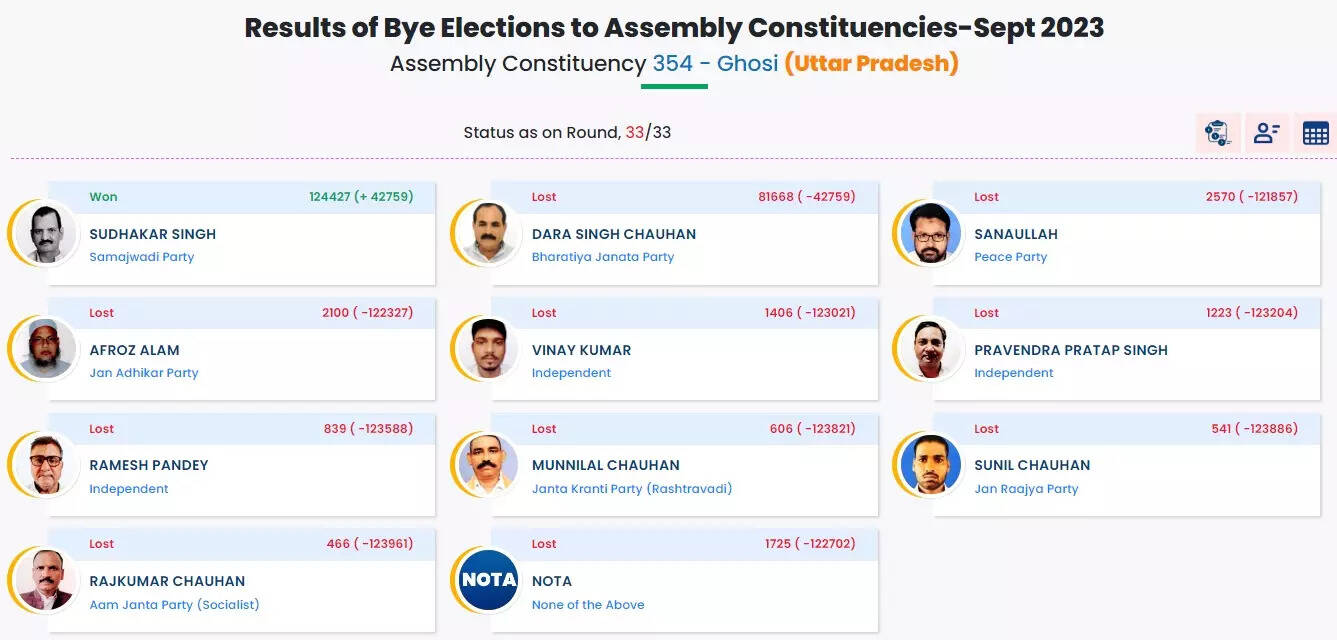Click Dara Singh Chauhan's photo
1337x640 pixels.
[x=489, y=234]
